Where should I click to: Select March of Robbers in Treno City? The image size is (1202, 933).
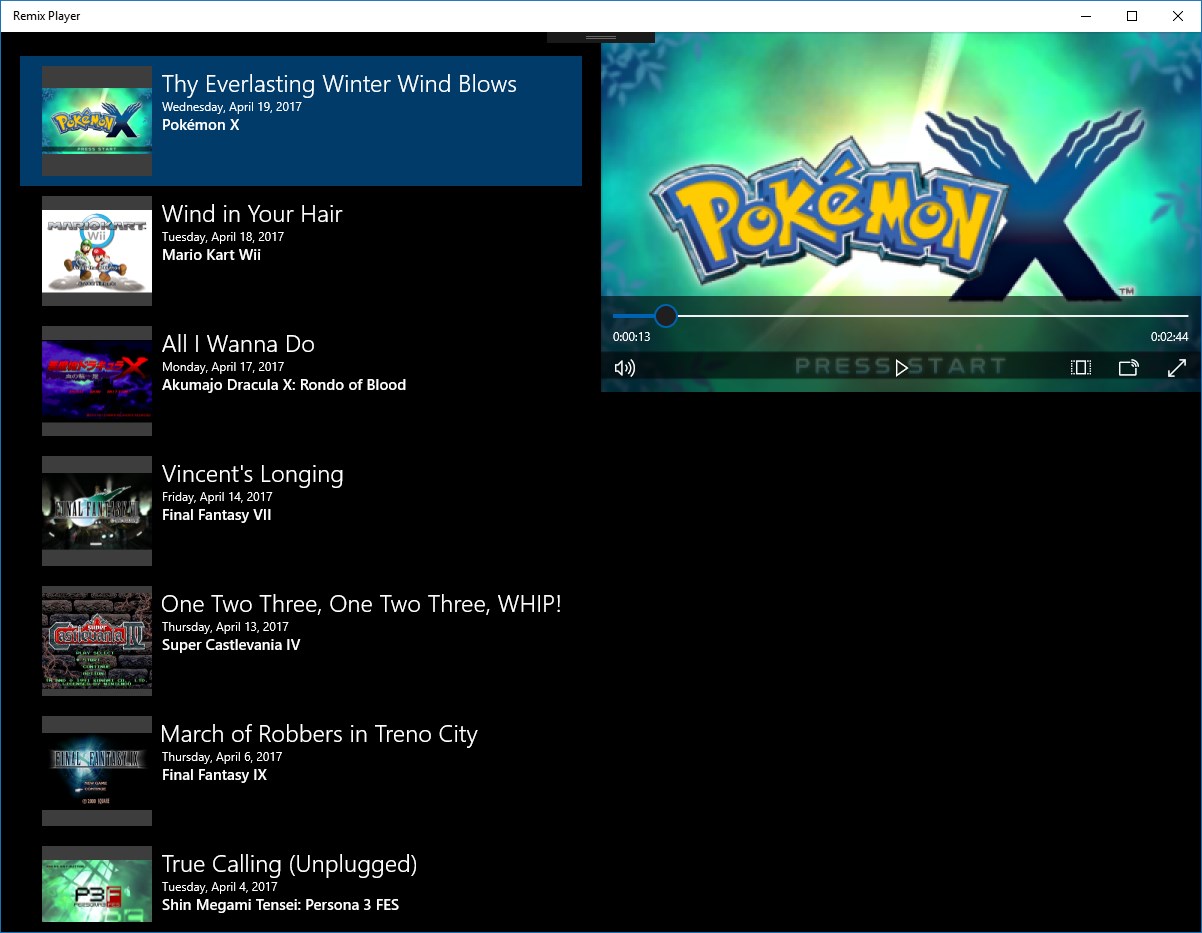[301, 771]
